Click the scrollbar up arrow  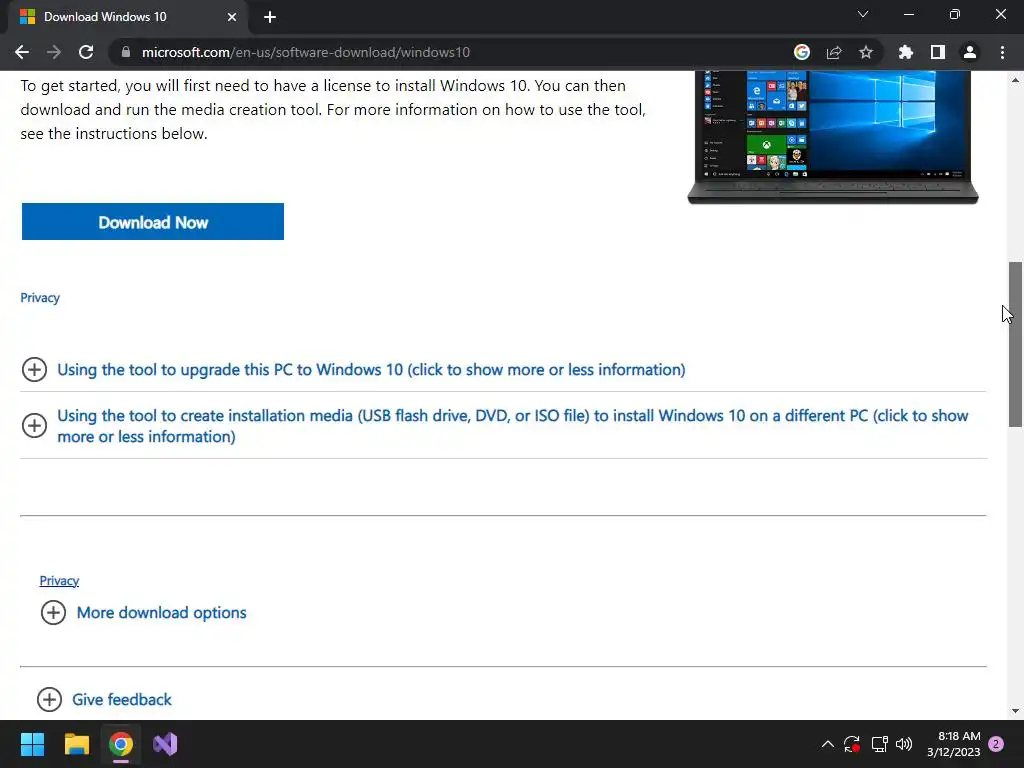[x=1015, y=80]
